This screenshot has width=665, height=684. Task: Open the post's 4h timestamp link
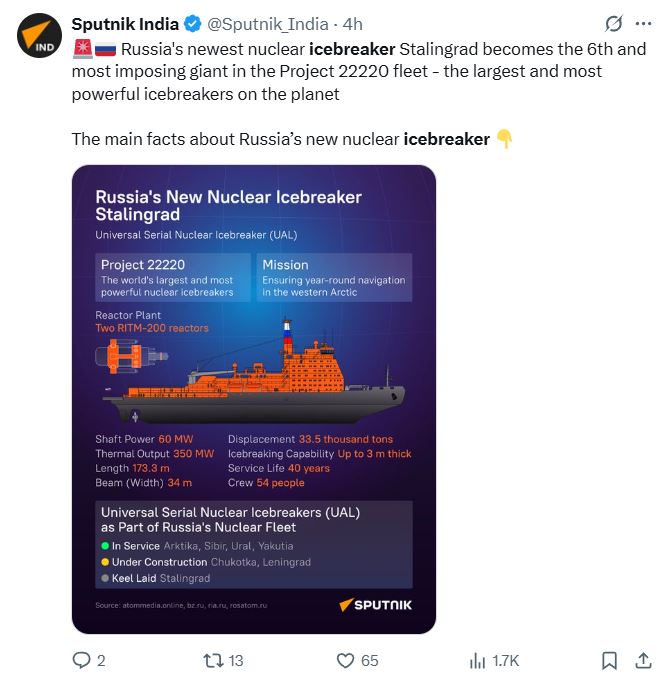(x=353, y=24)
